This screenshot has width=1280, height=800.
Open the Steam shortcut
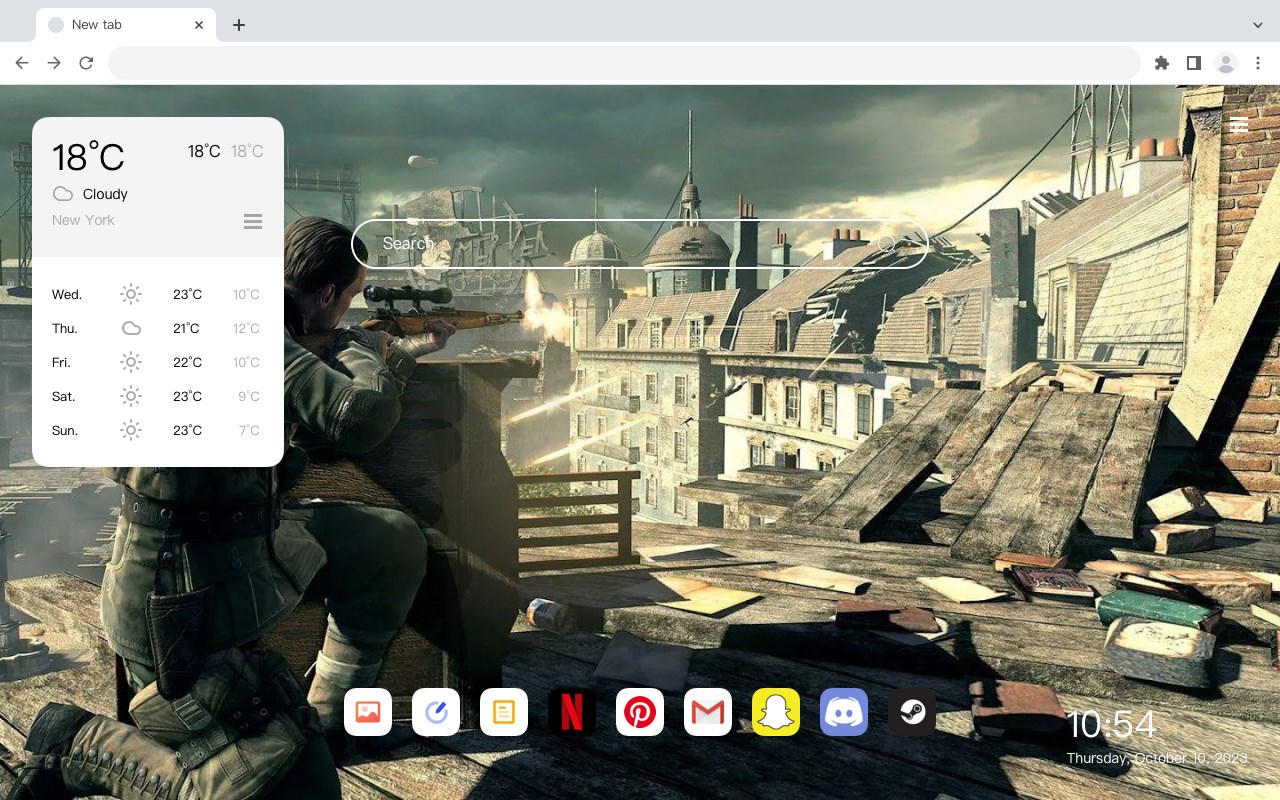(x=912, y=712)
